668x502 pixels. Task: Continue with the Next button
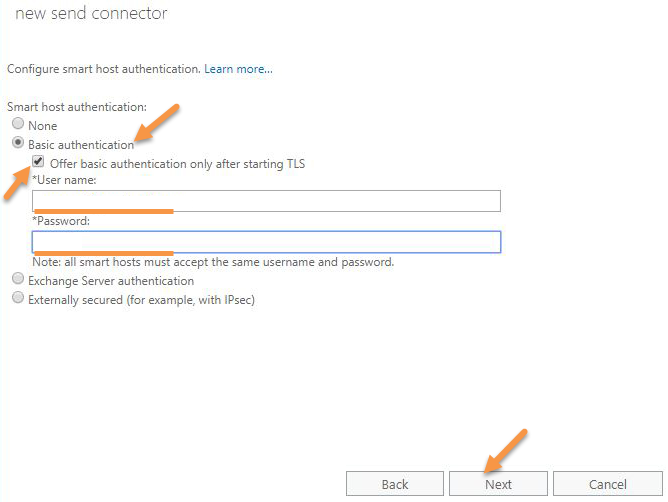[498, 484]
